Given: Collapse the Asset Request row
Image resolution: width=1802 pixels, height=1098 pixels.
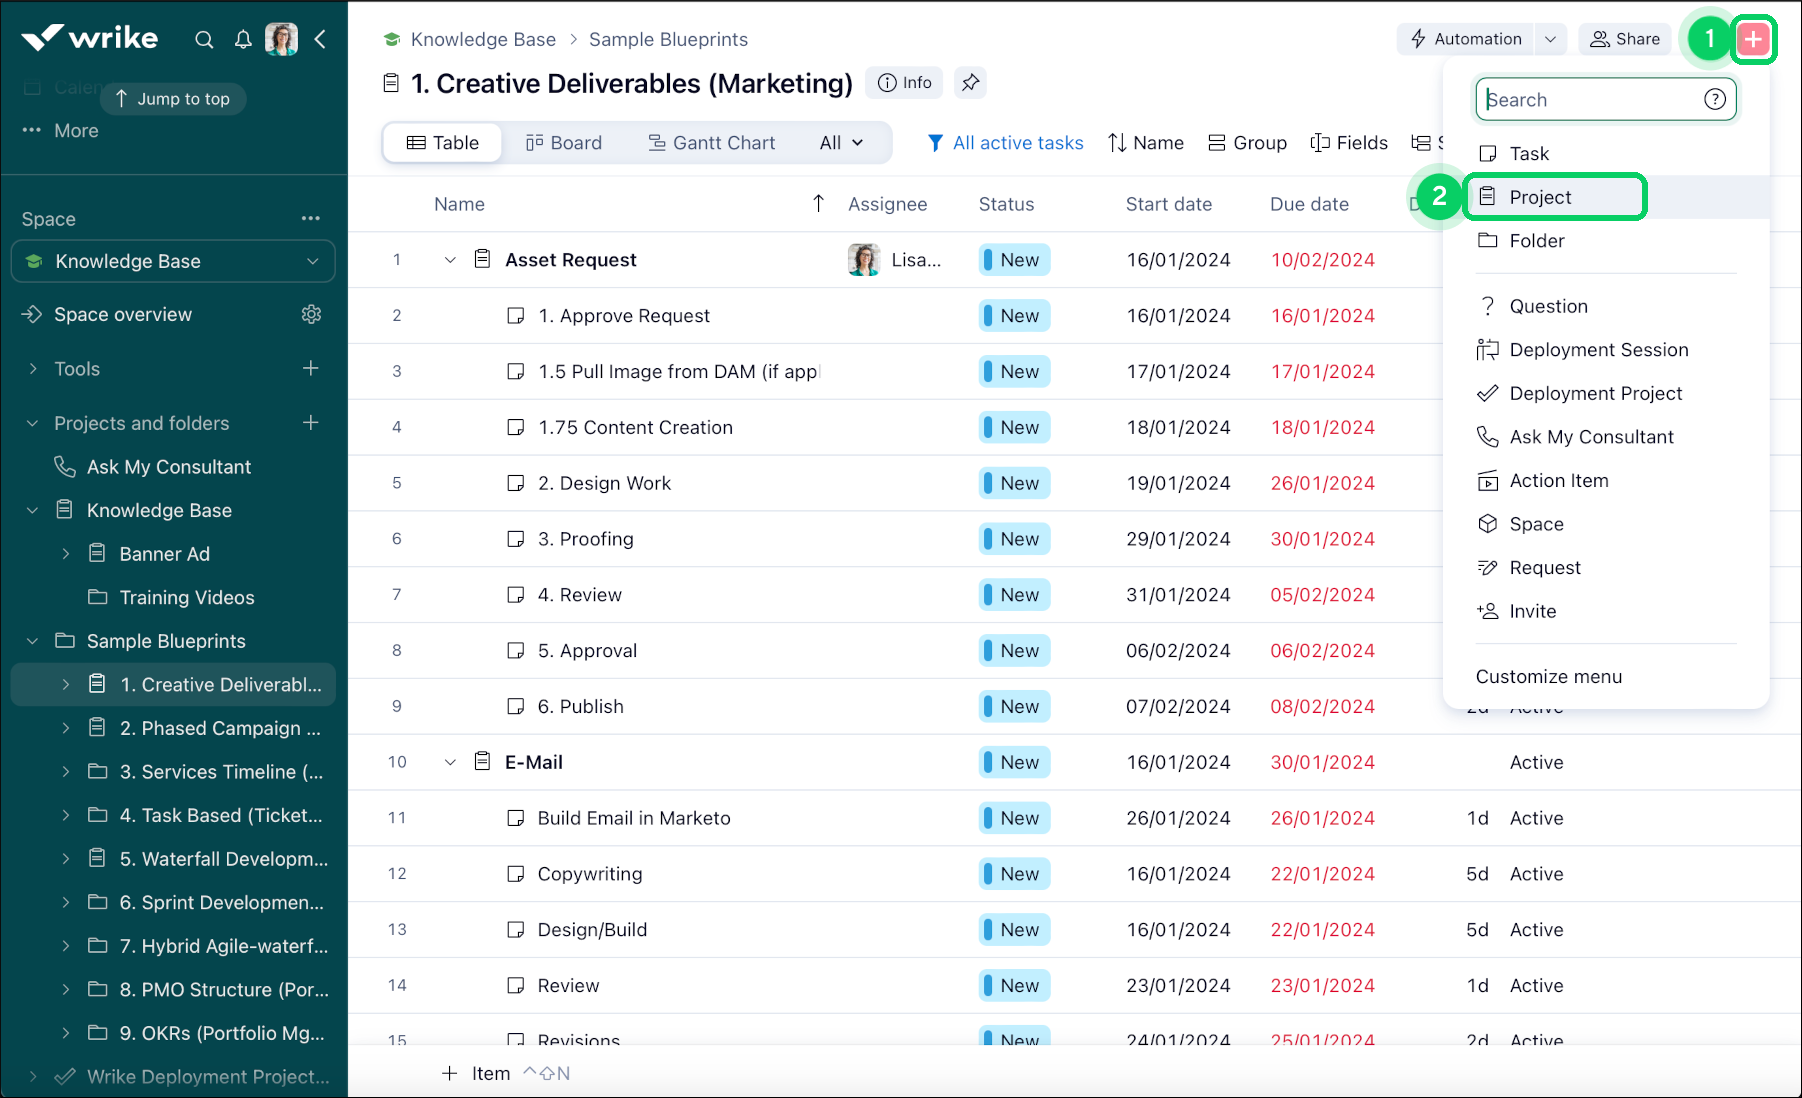Looking at the screenshot, I should point(450,260).
